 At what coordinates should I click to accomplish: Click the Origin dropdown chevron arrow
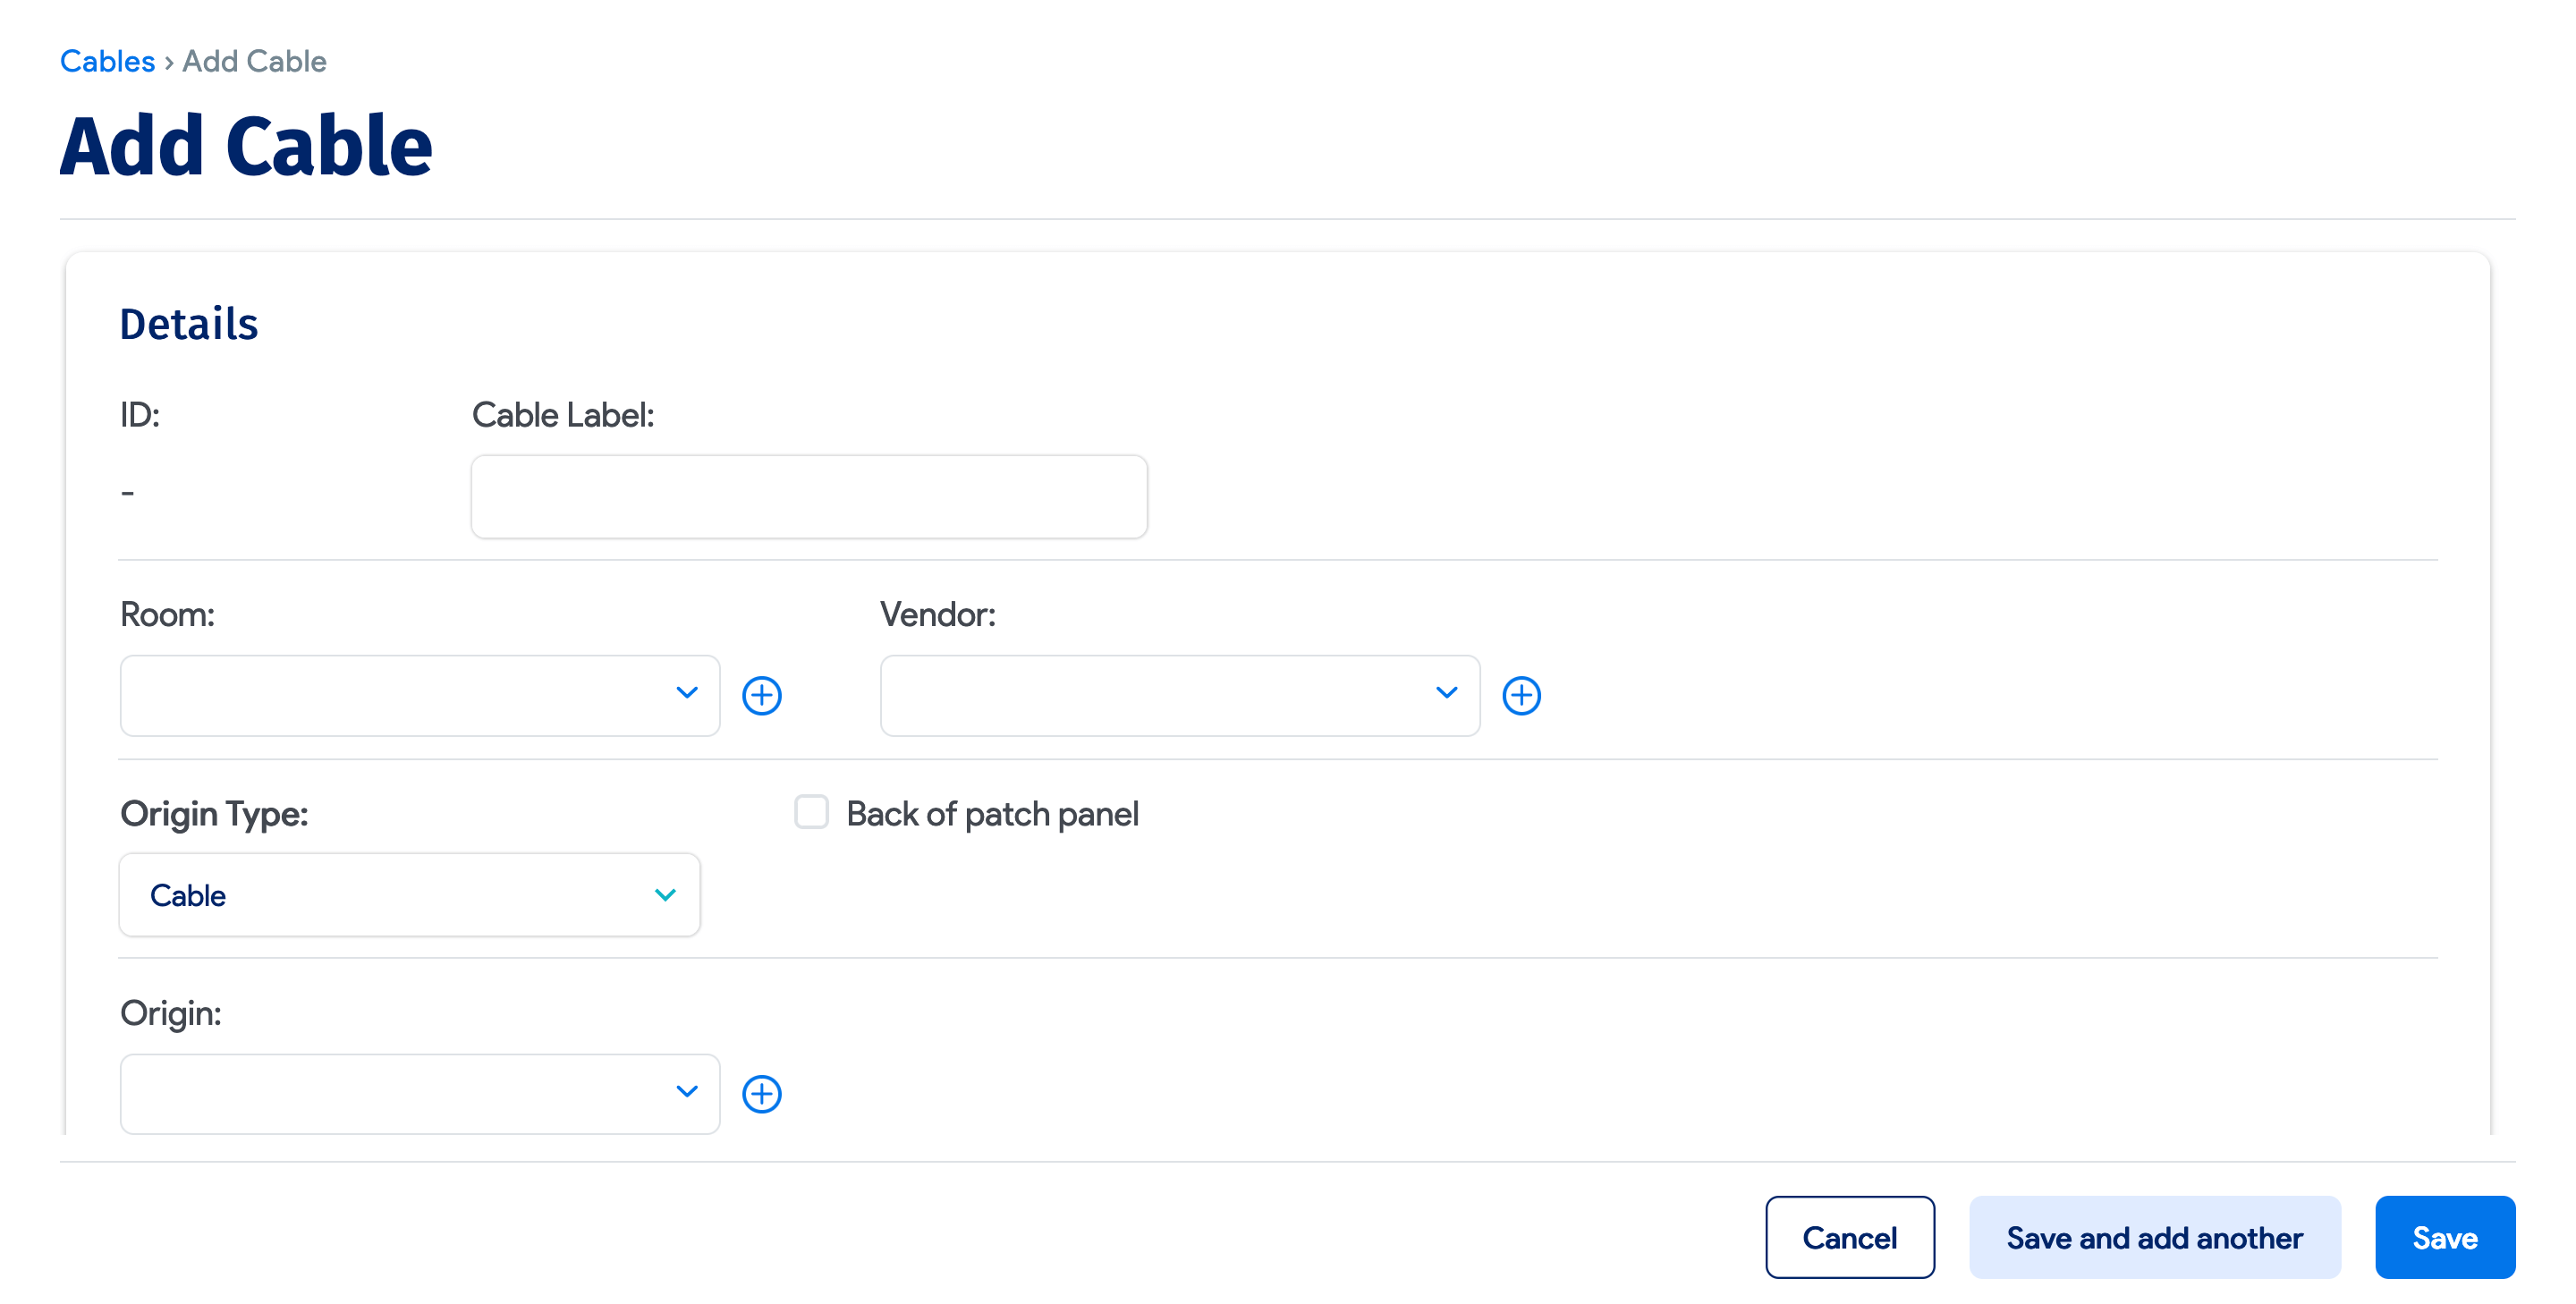(x=686, y=1092)
